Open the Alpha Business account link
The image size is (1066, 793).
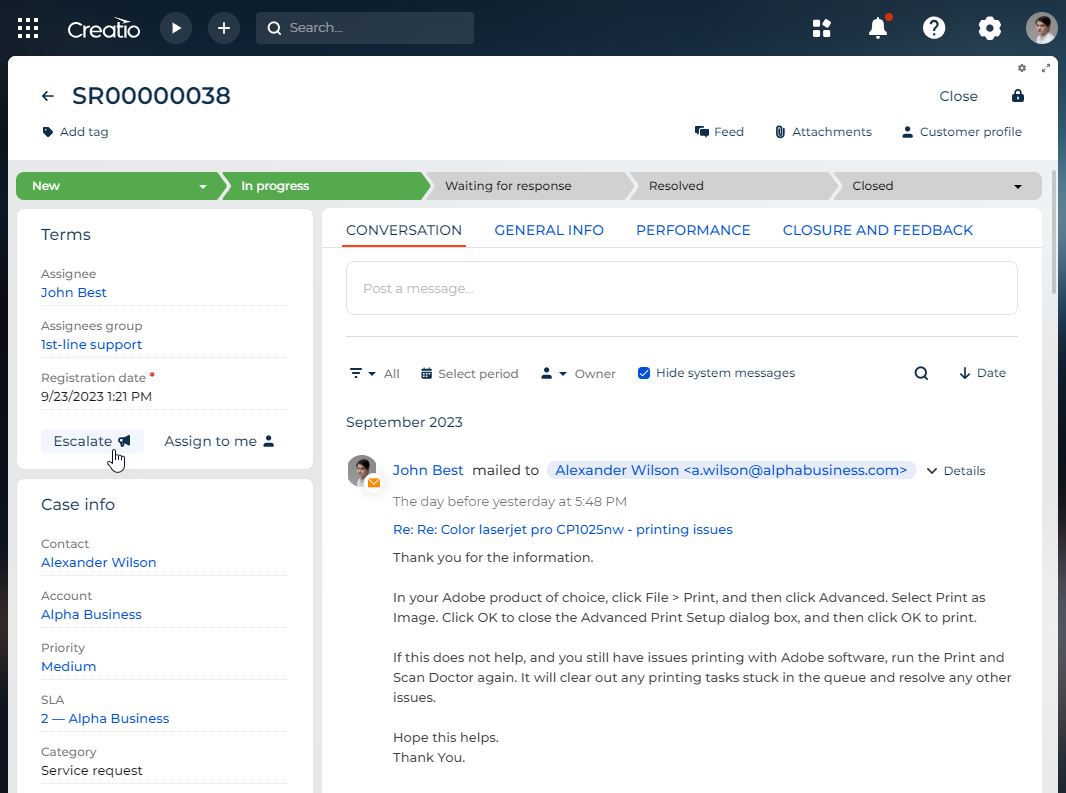pyautogui.click(x=91, y=615)
